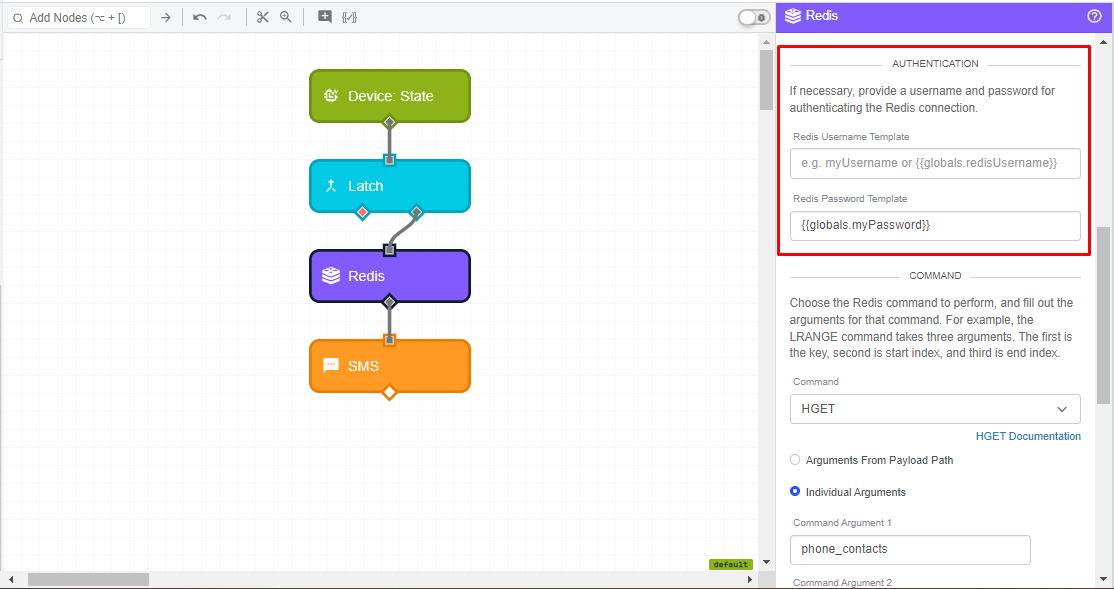Image resolution: width=1114 pixels, height=589 pixels.
Task: Click properties panel scroll up arrow
Action: click(1103, 43)
